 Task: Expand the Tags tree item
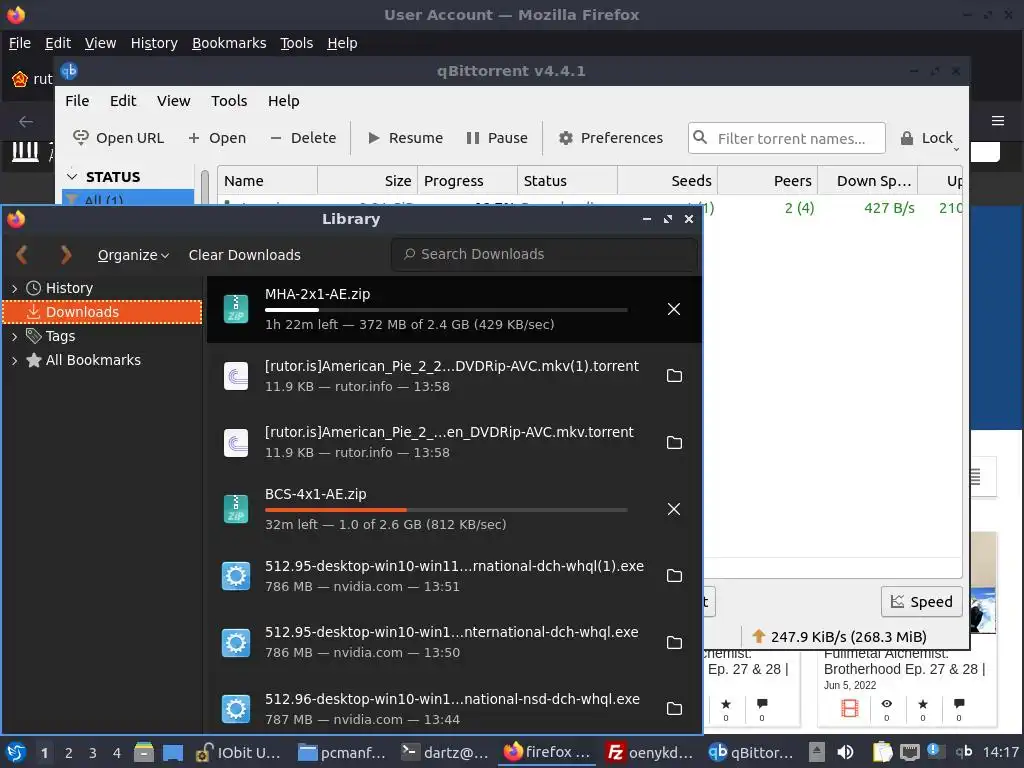click(14, 336)
